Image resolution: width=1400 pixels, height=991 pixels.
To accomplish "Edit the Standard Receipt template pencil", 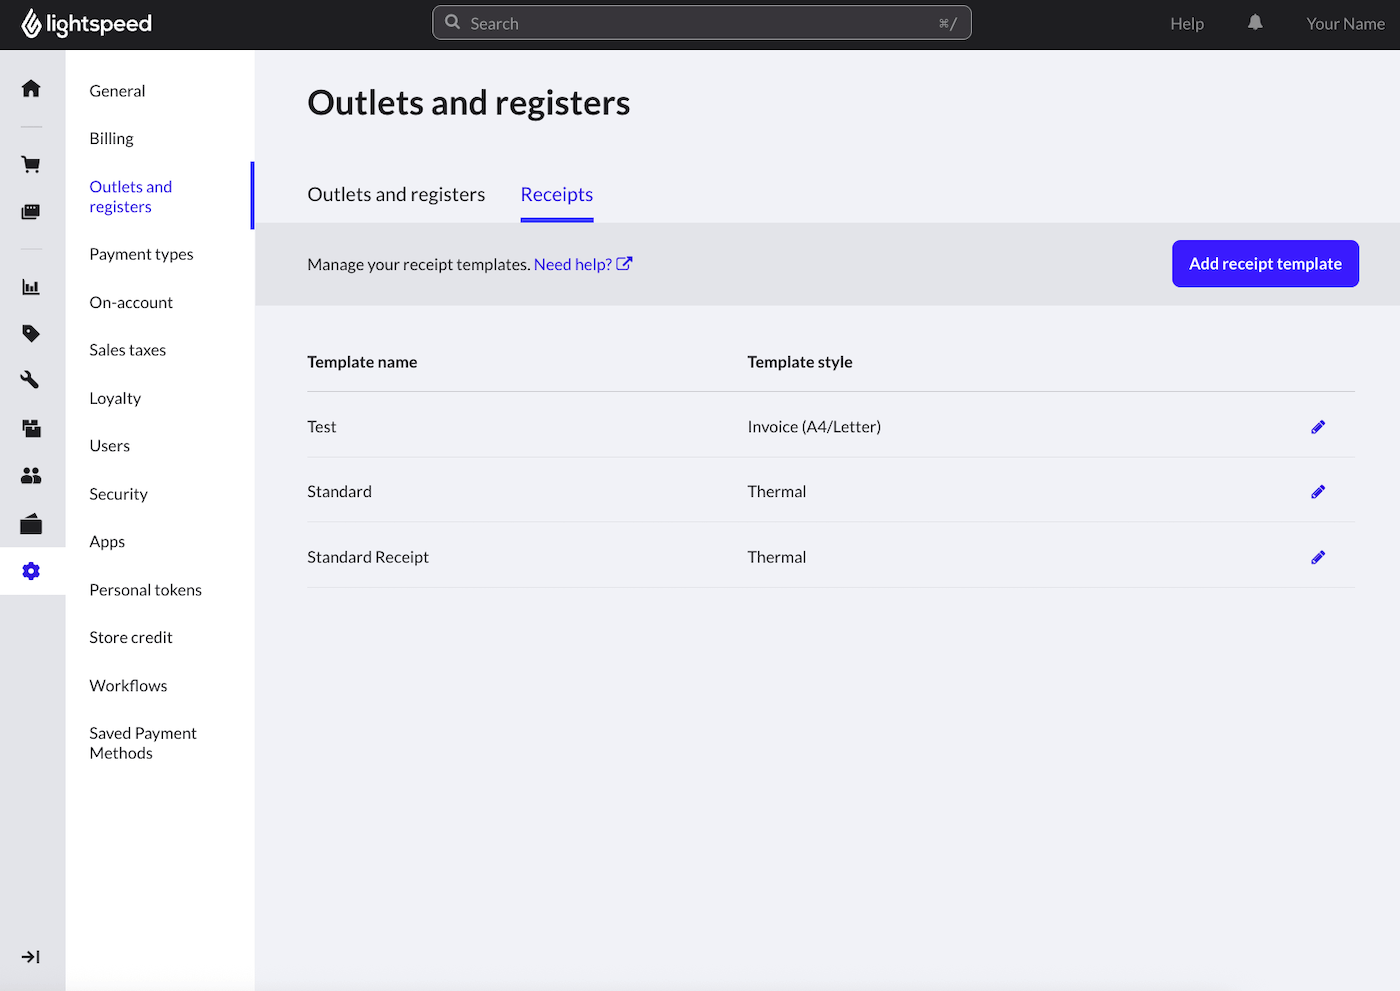I will (1317, 557).
